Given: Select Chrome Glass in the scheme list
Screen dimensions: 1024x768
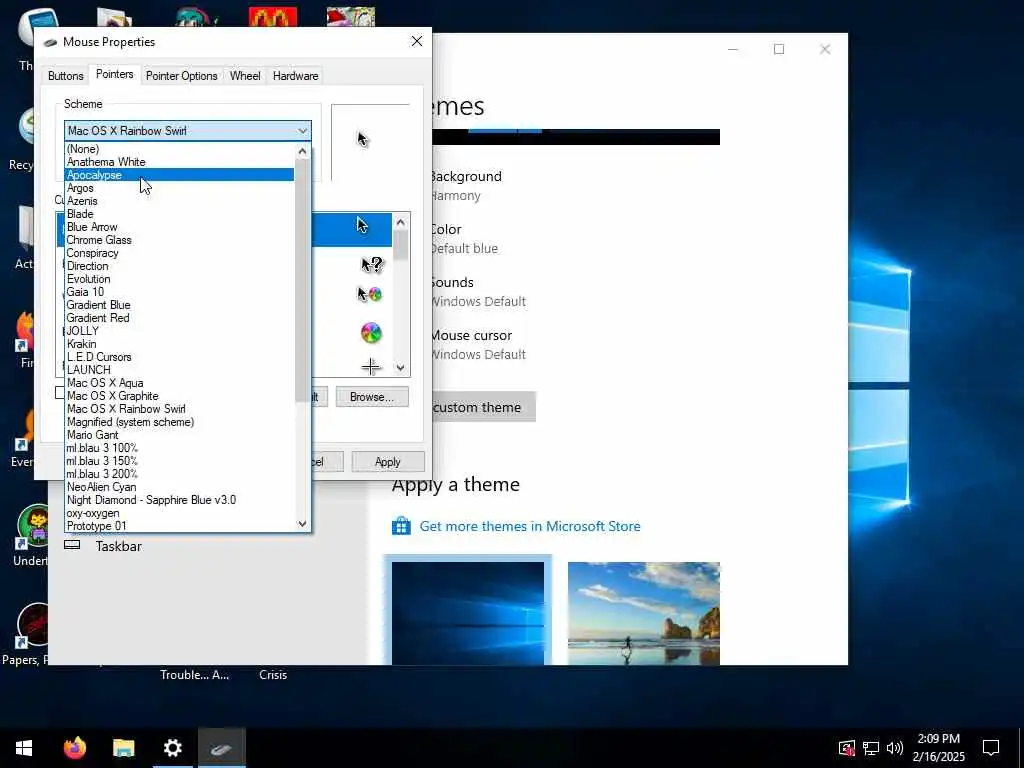Looking at the screenshot, I should [x=180, y=240].
